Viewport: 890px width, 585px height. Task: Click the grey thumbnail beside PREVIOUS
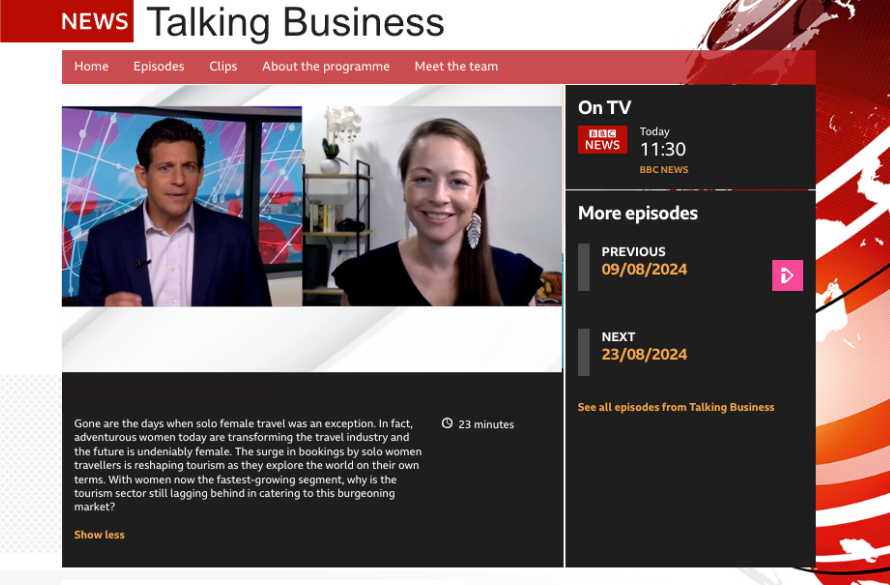coord(584,267)
